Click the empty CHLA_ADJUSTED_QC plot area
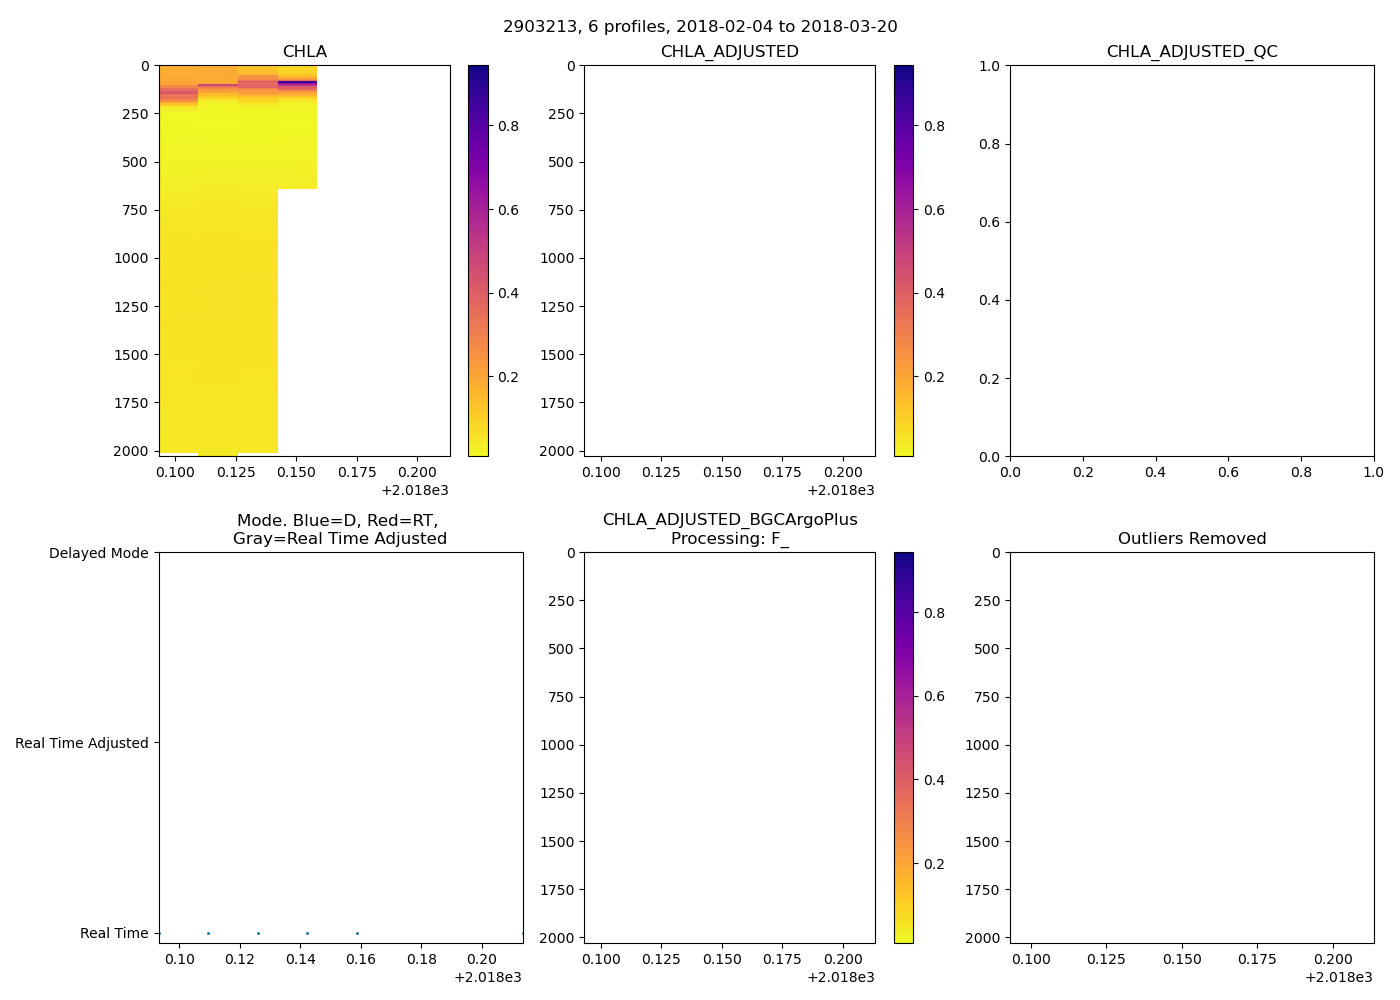 click(x=1191, y=260)
